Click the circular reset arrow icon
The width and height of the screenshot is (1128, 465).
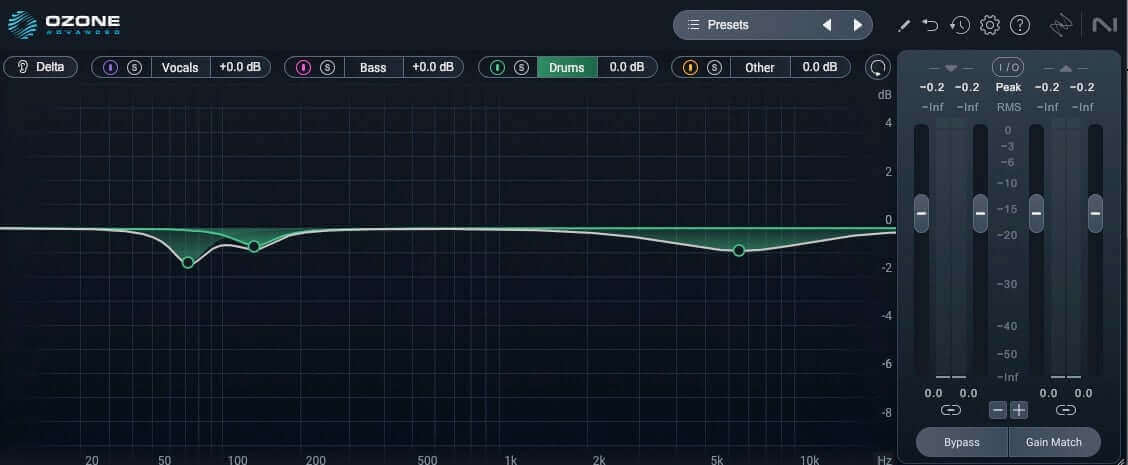877,68
